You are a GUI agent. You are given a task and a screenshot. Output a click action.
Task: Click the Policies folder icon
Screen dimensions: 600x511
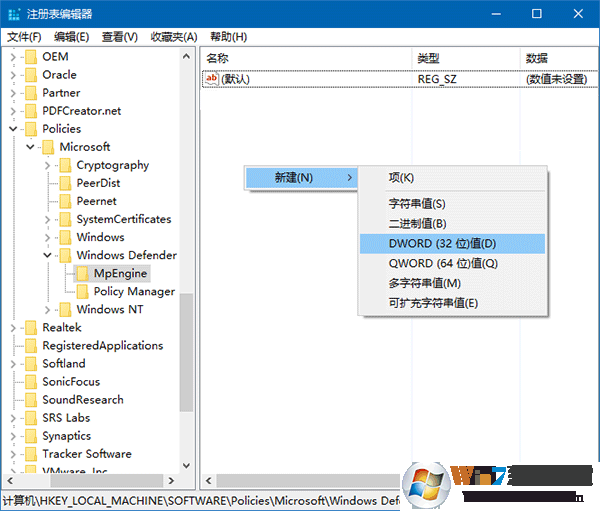[x=31, y=129]
